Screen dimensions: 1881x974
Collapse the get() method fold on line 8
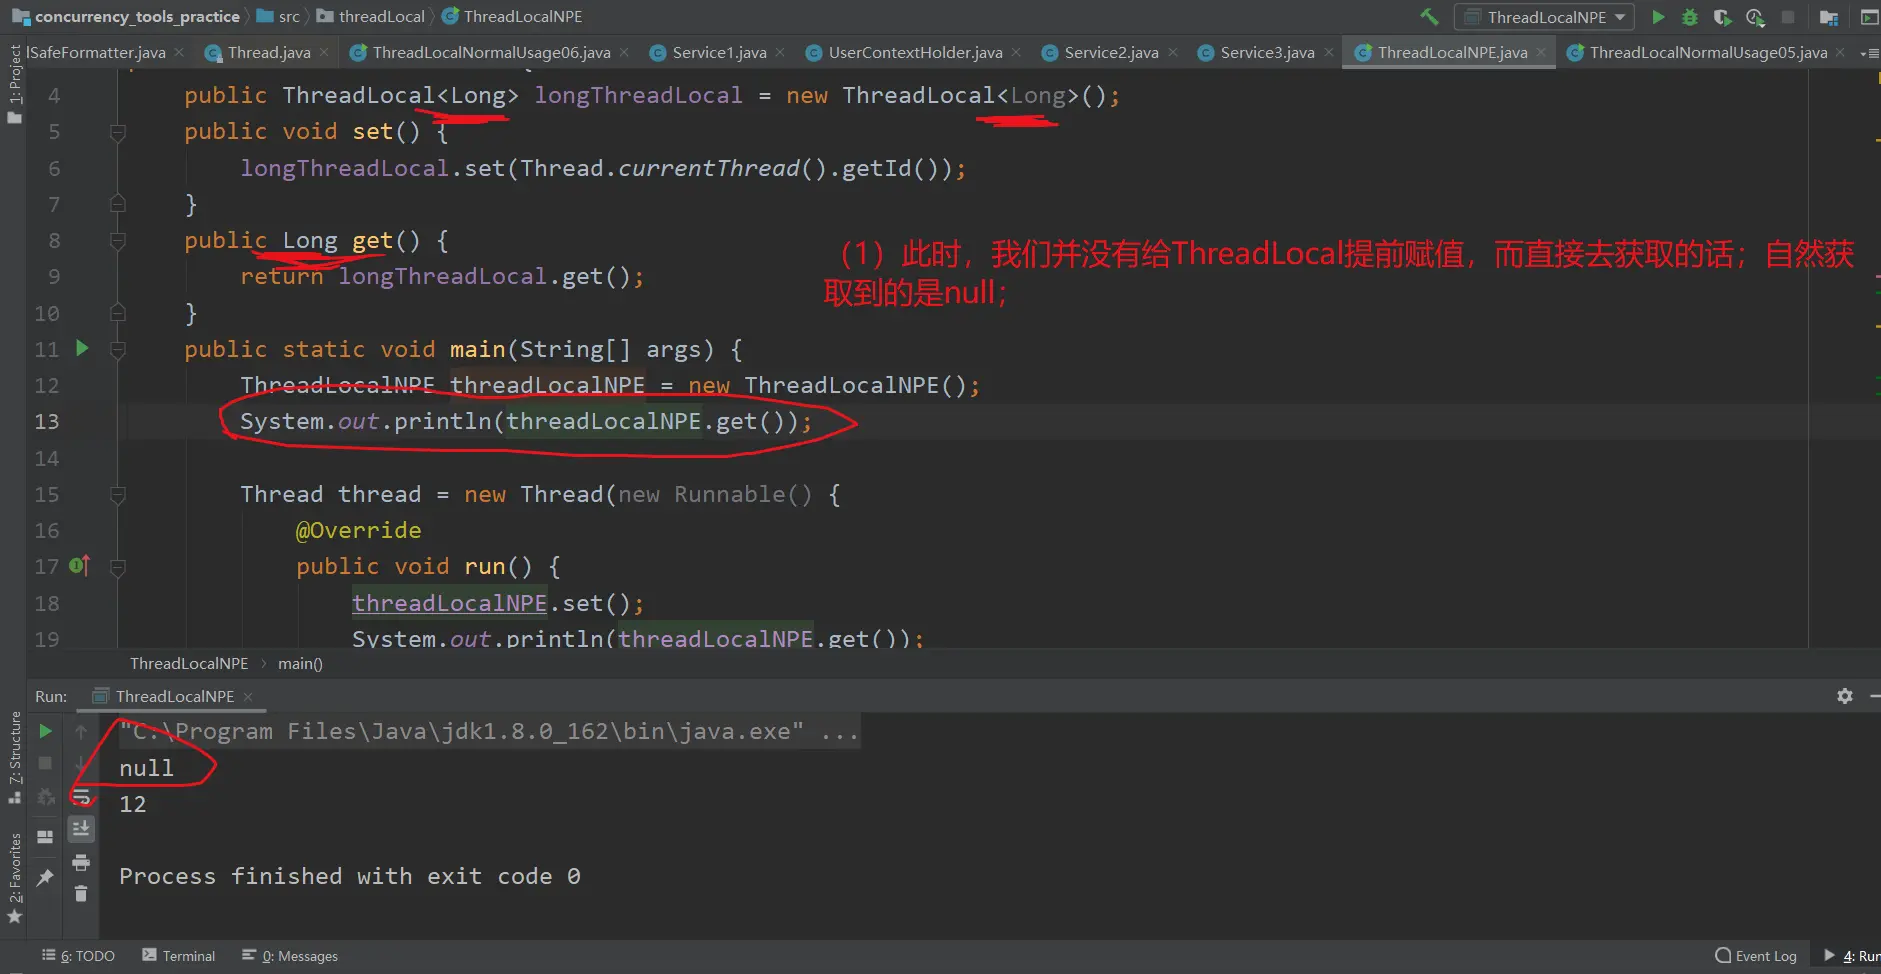point(117,241)
